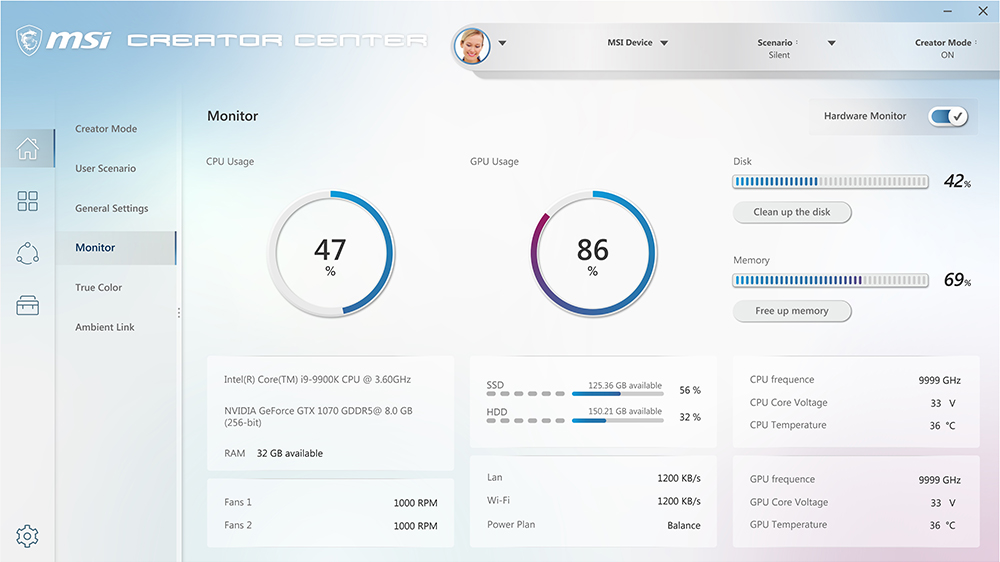Click the CPU Temperature label

click(x=788, y=425)
